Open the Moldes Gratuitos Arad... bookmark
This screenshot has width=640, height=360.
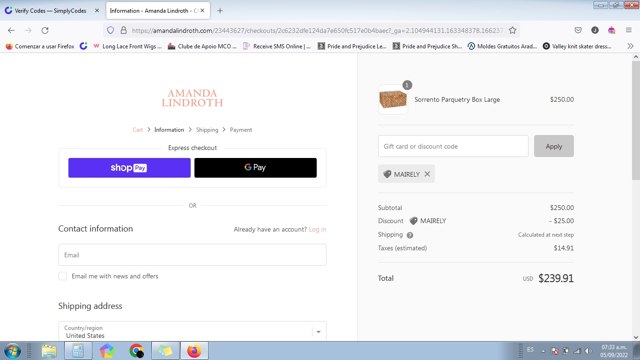[x=502, y=46]
